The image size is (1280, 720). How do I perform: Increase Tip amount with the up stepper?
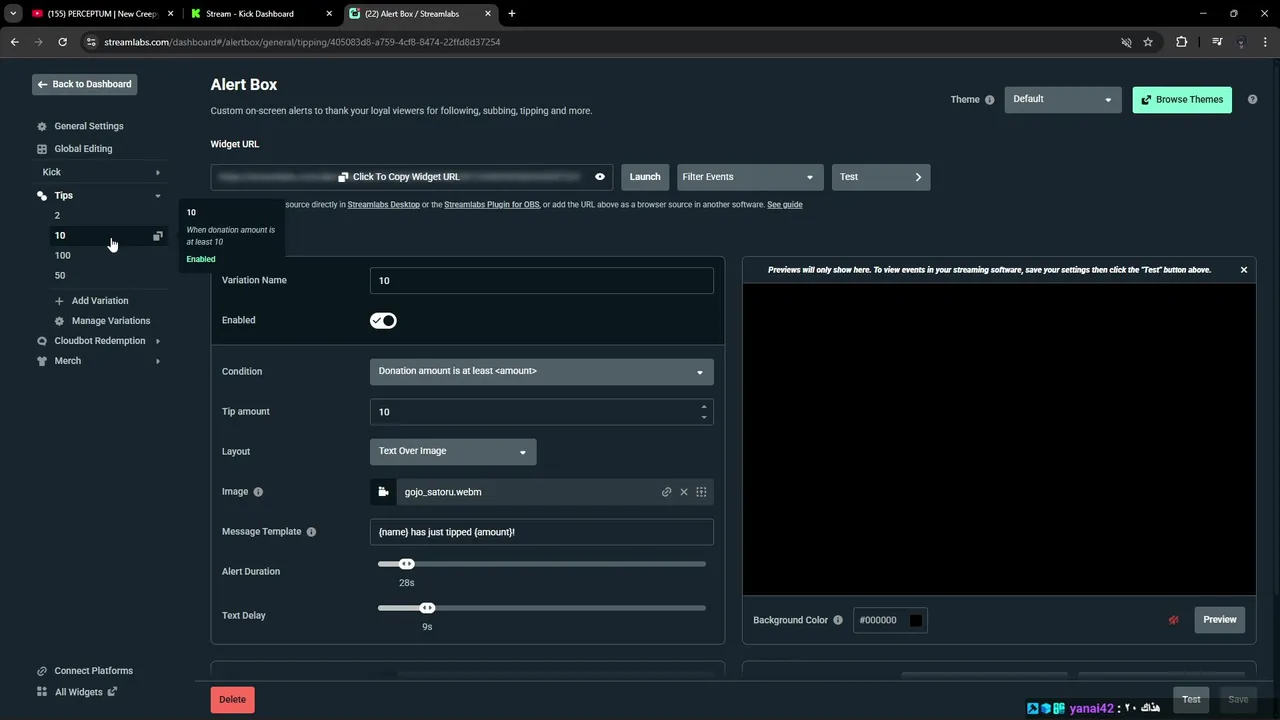click(x=704, y=407)
